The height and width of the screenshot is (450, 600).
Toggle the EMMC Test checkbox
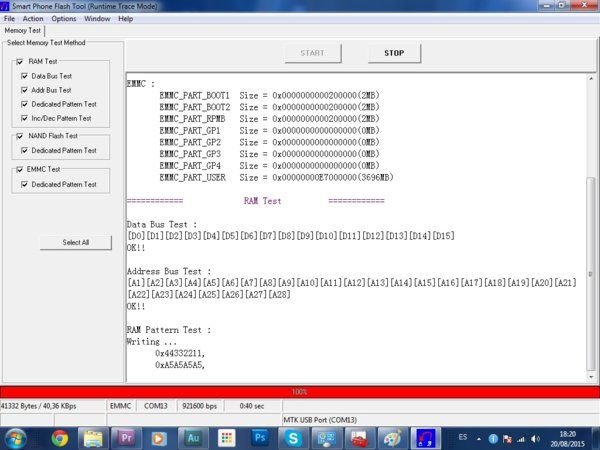[20, 170]
